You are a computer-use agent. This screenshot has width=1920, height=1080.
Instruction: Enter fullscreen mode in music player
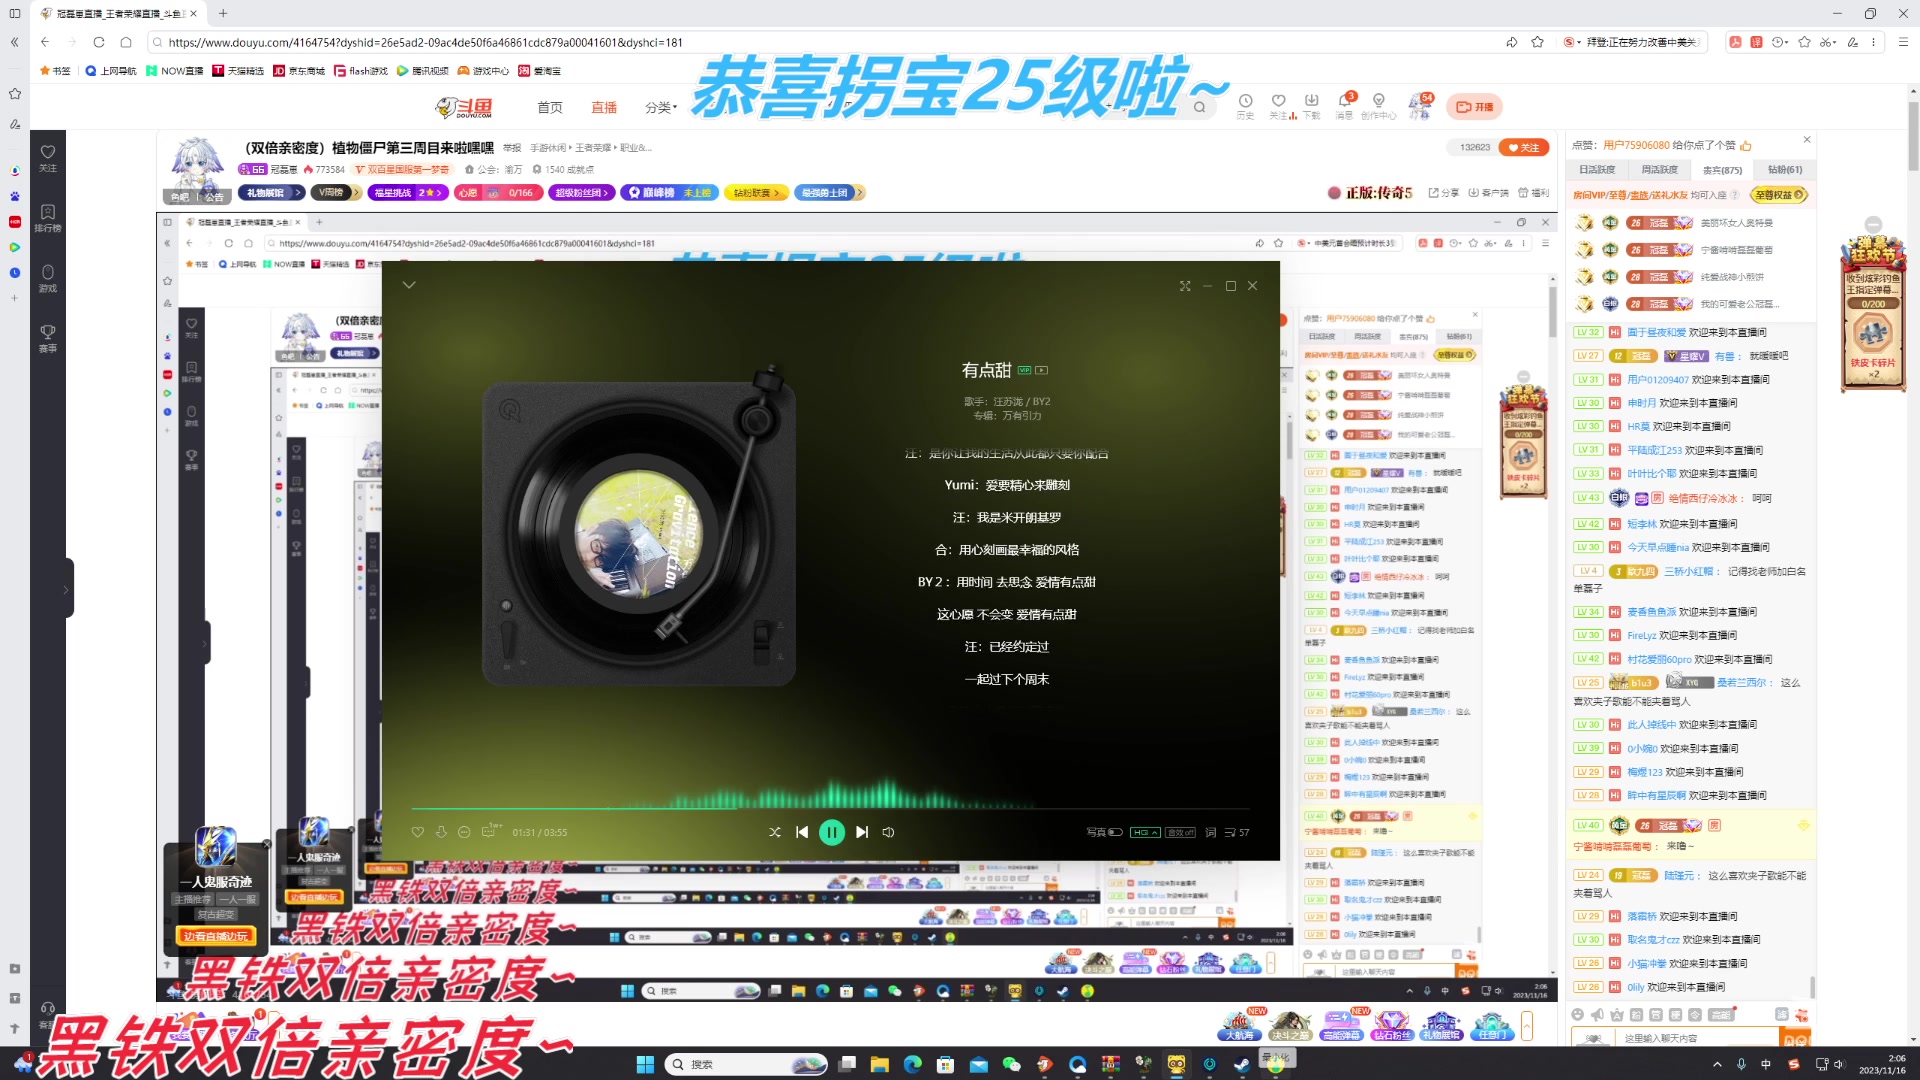click(x=1185, y=286)
